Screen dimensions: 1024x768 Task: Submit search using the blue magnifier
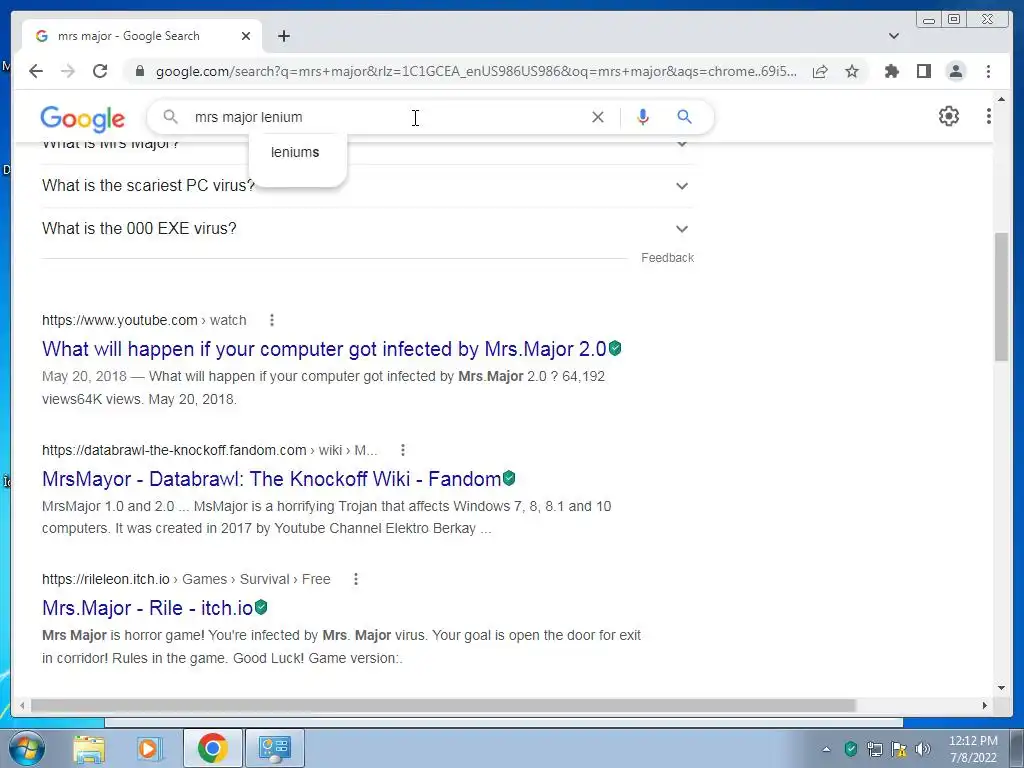[684, 117]
